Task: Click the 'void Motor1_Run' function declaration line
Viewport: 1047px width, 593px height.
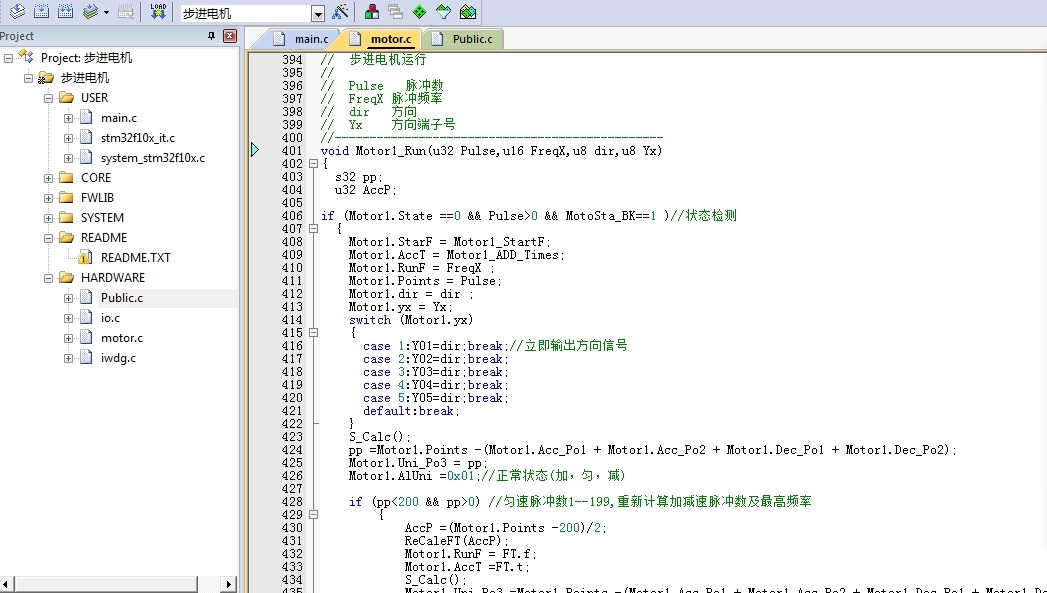Action: pos(491,151)
